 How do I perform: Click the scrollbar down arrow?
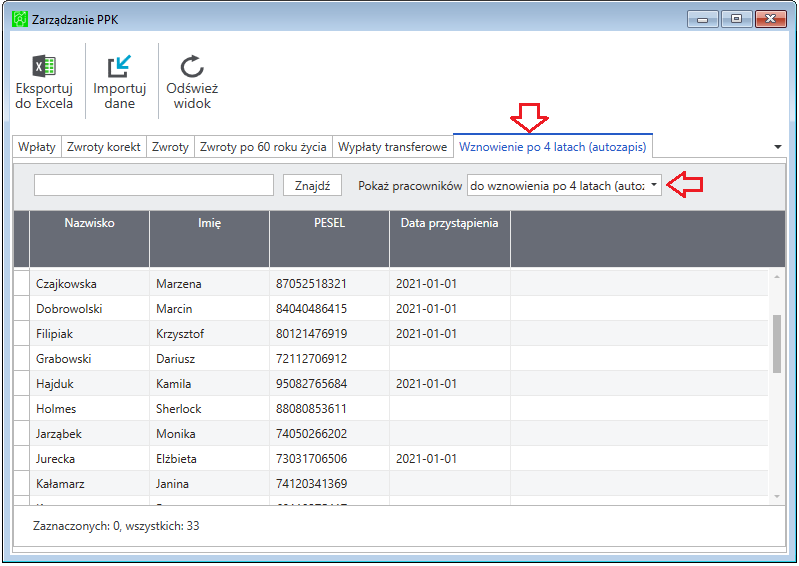[x=777, y=496]
